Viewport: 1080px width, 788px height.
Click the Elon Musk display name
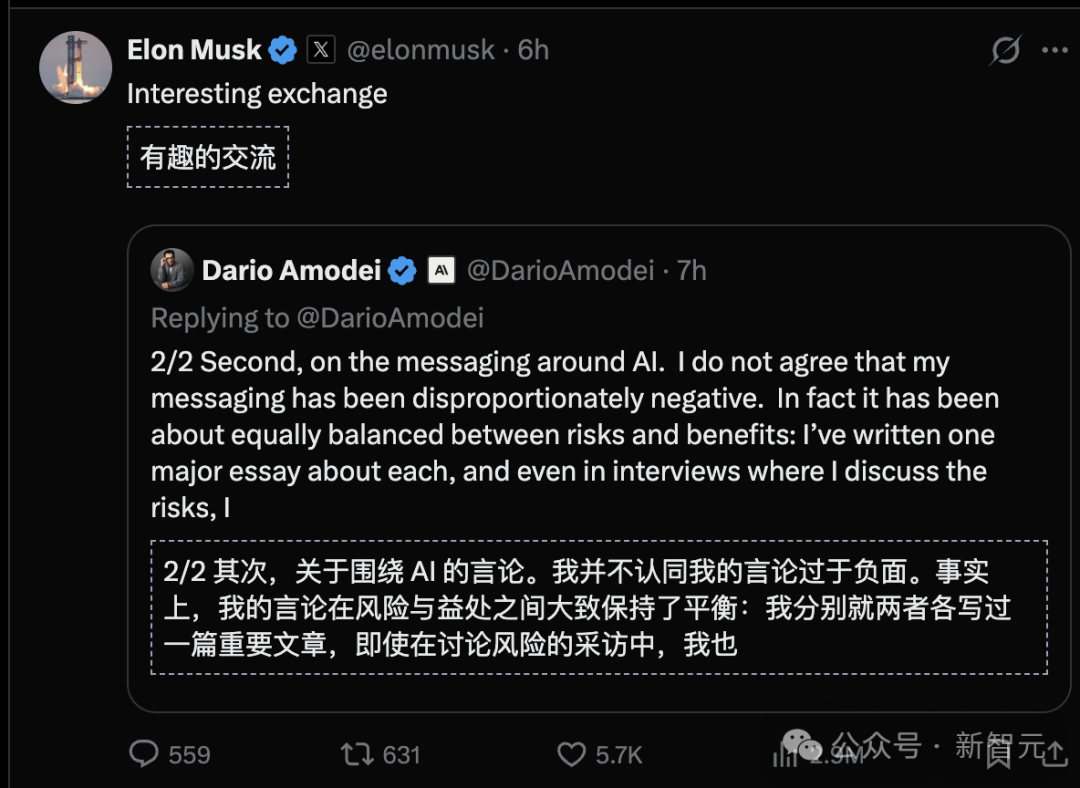[194, 50]
